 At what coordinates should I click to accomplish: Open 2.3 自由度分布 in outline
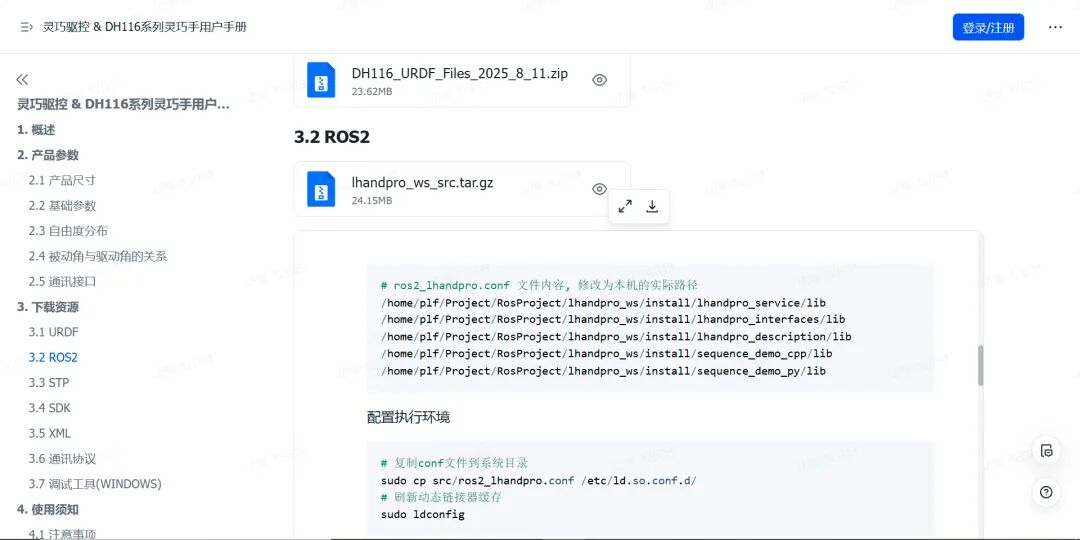click(68, 231)
